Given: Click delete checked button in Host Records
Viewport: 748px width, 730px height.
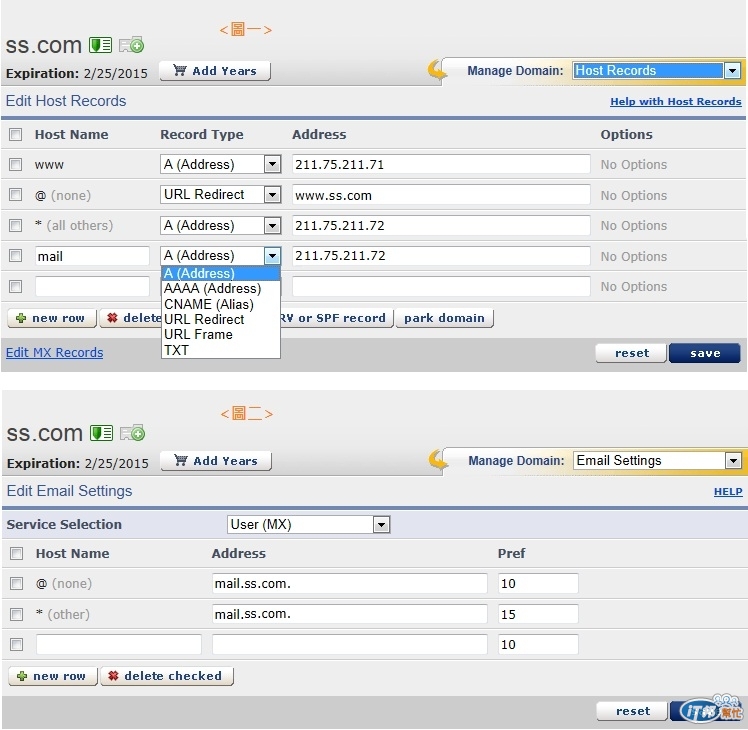Looking at the screenshot, I should coord(131,318).
